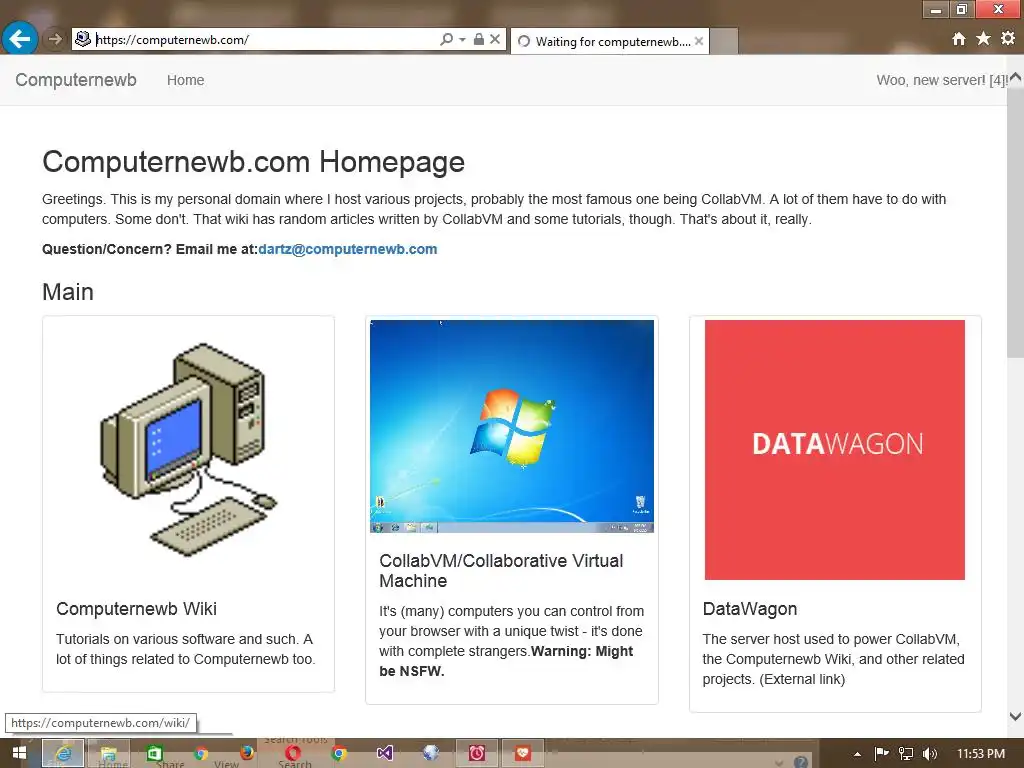1024x768 pixels.
Task: Click the magnifier search icon in address bar
Action: [x=446, y=39]
